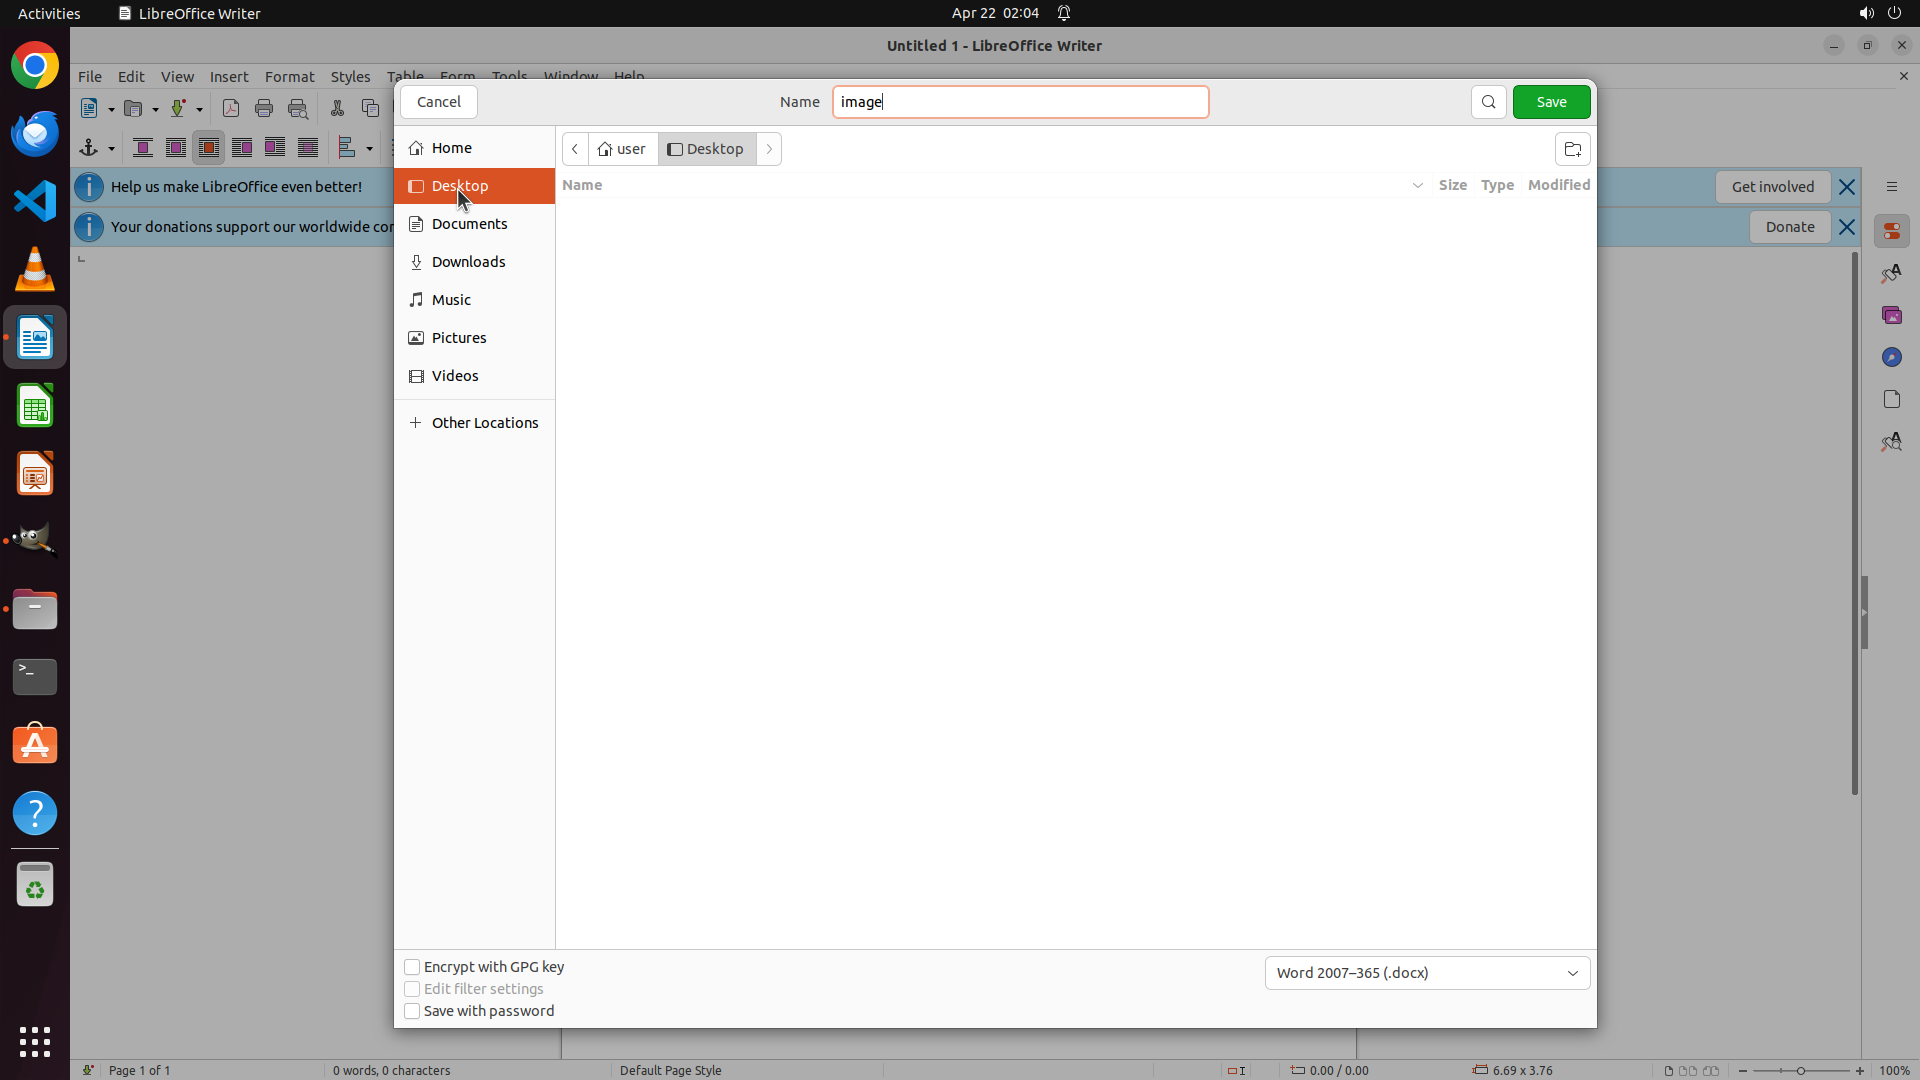Click the Print toolbar icon

pos(264,109)
